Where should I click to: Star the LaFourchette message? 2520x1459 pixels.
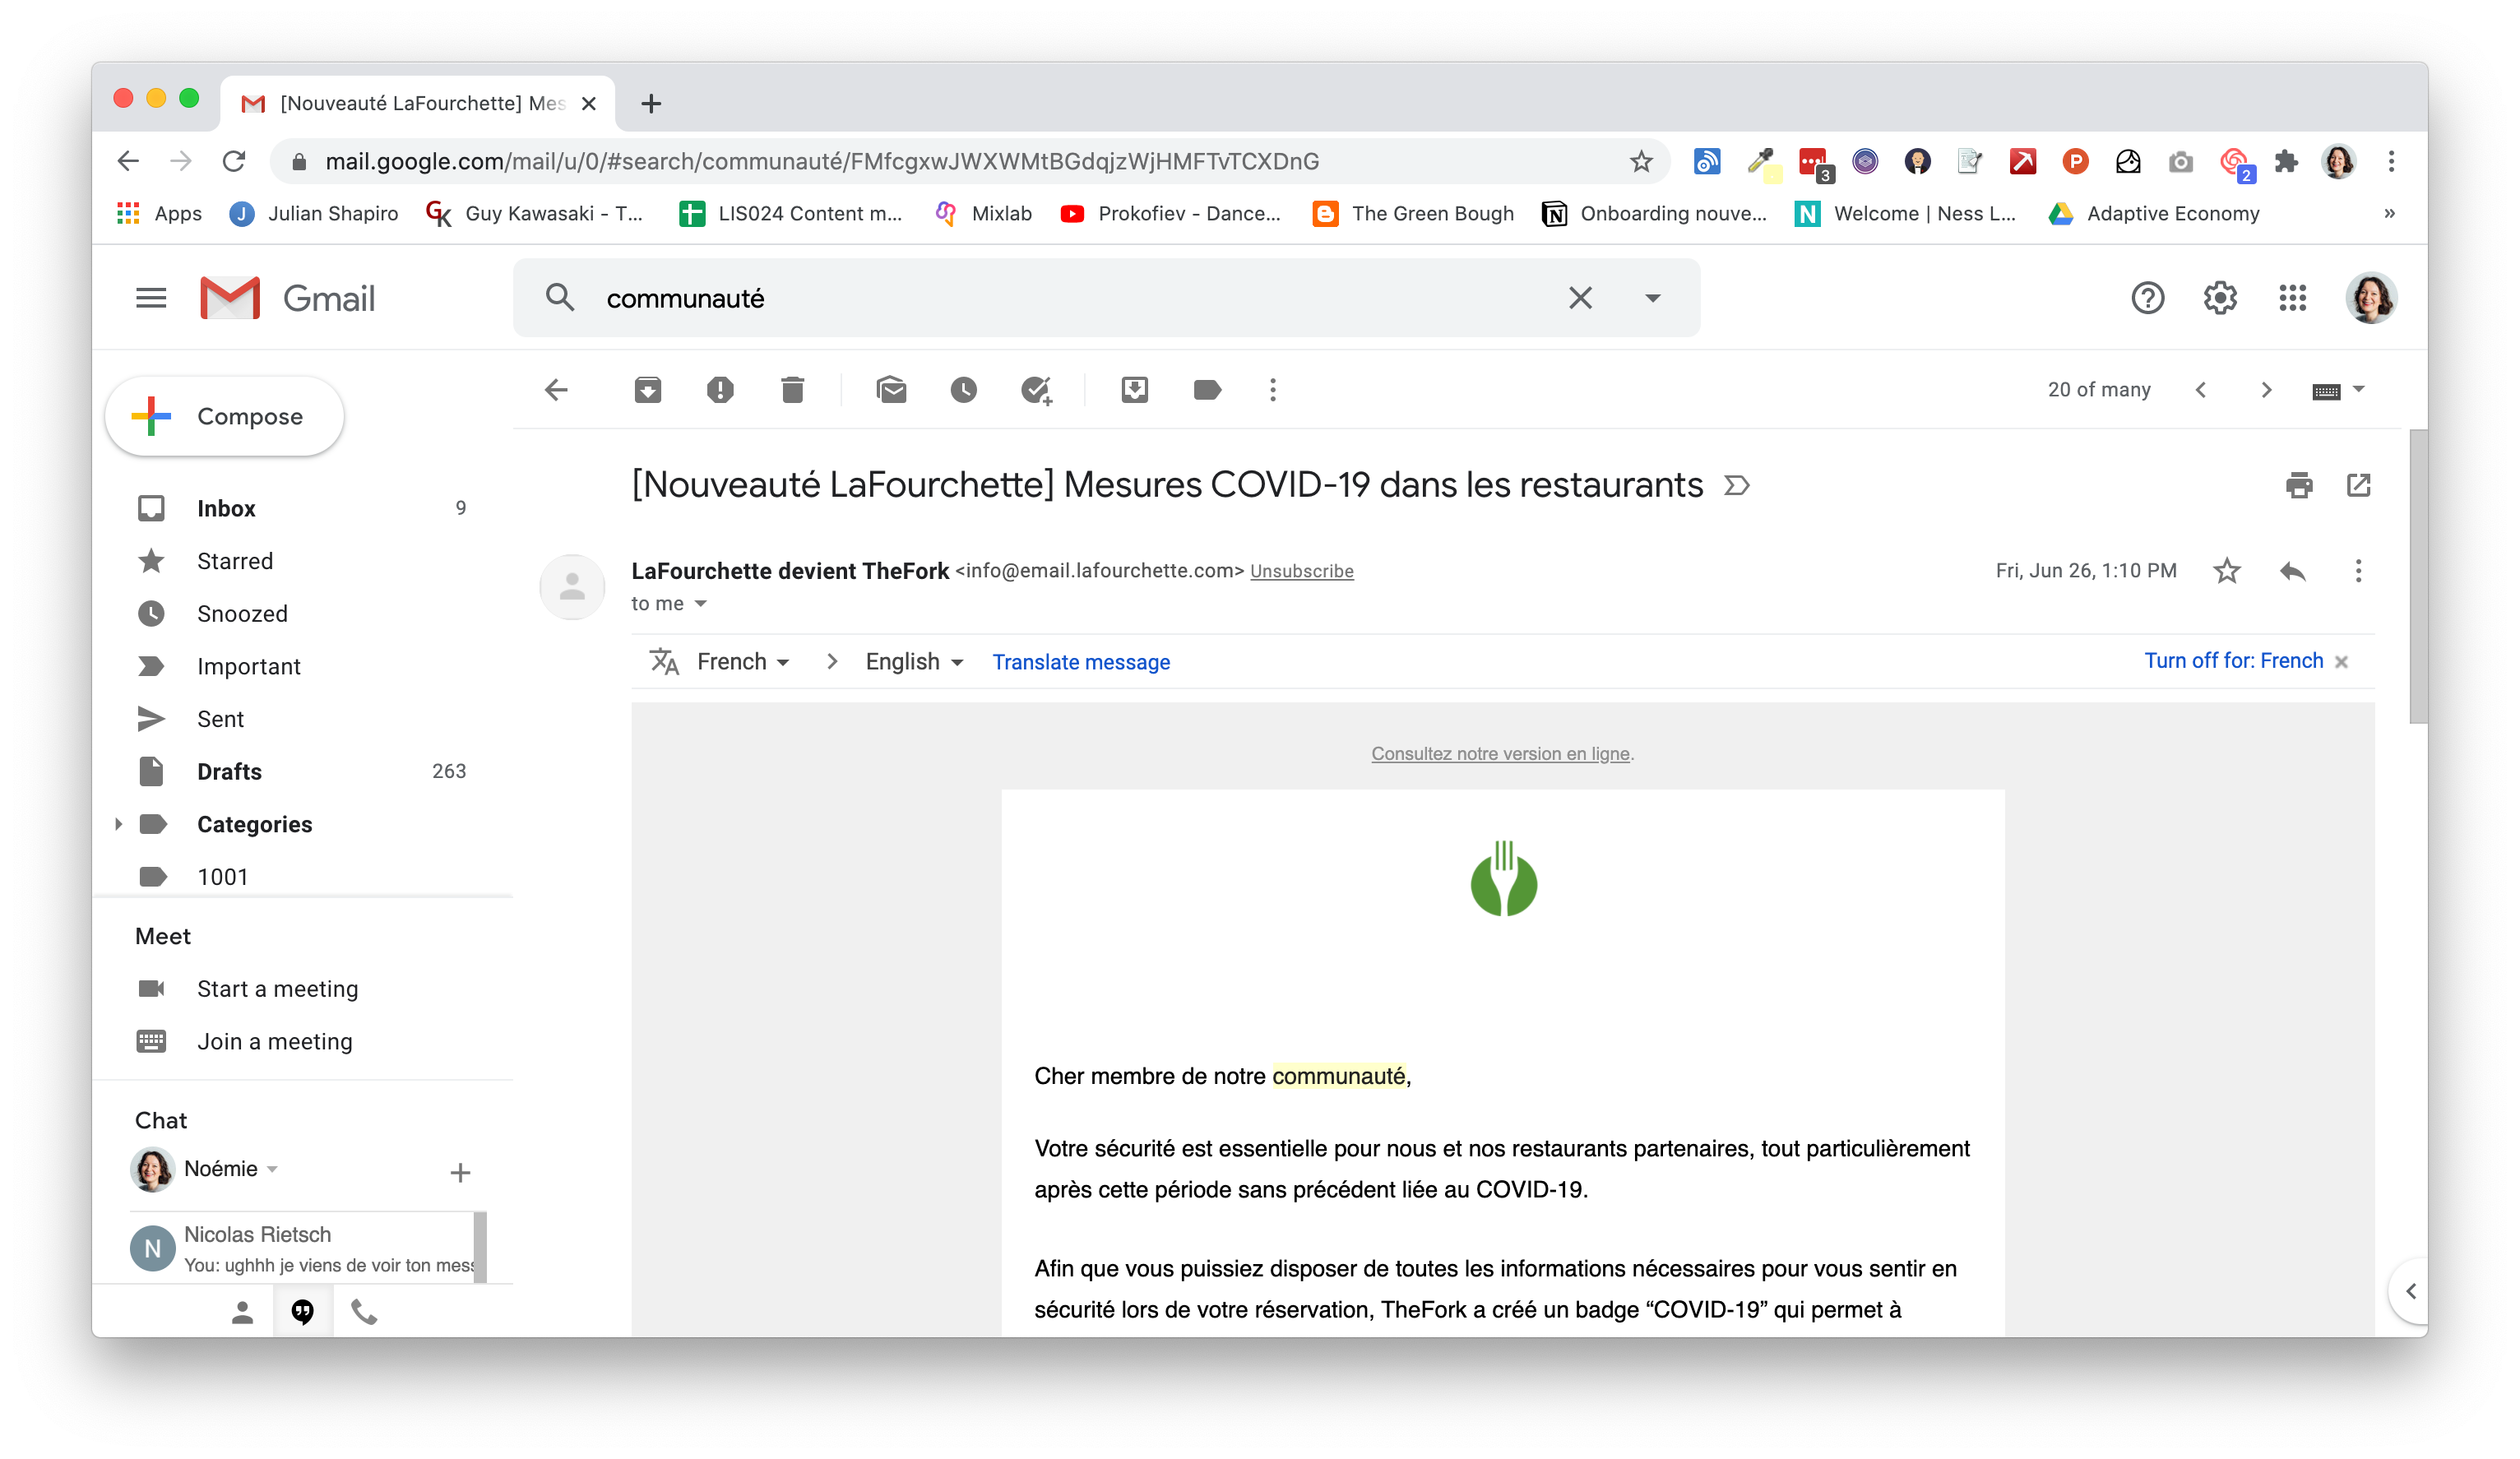coord(2226,571)
